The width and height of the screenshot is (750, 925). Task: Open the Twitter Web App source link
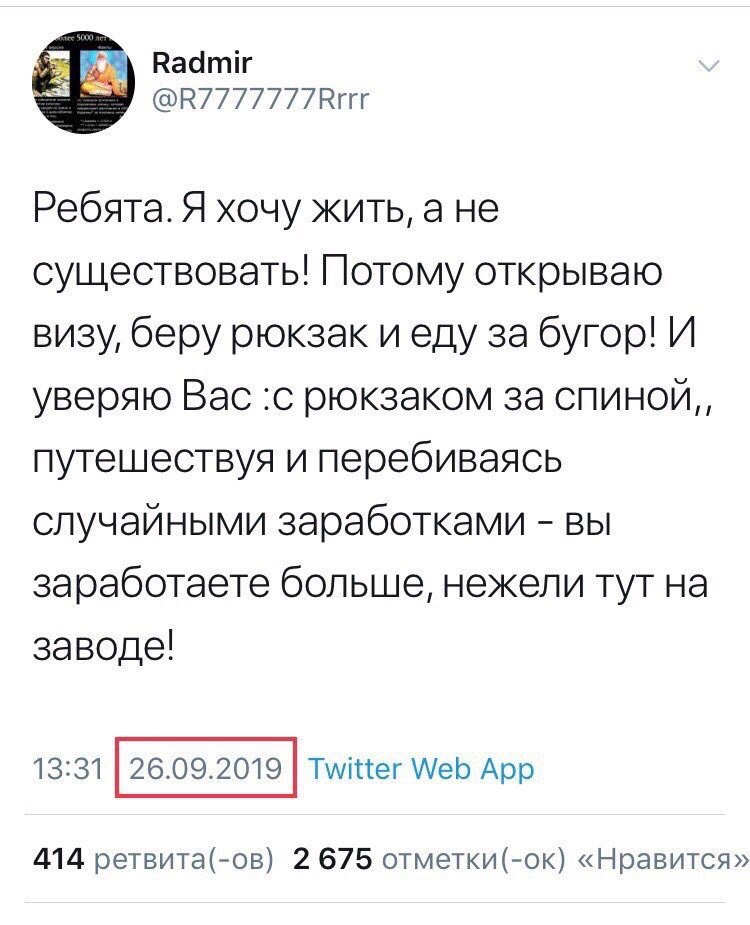click(421, 769)
